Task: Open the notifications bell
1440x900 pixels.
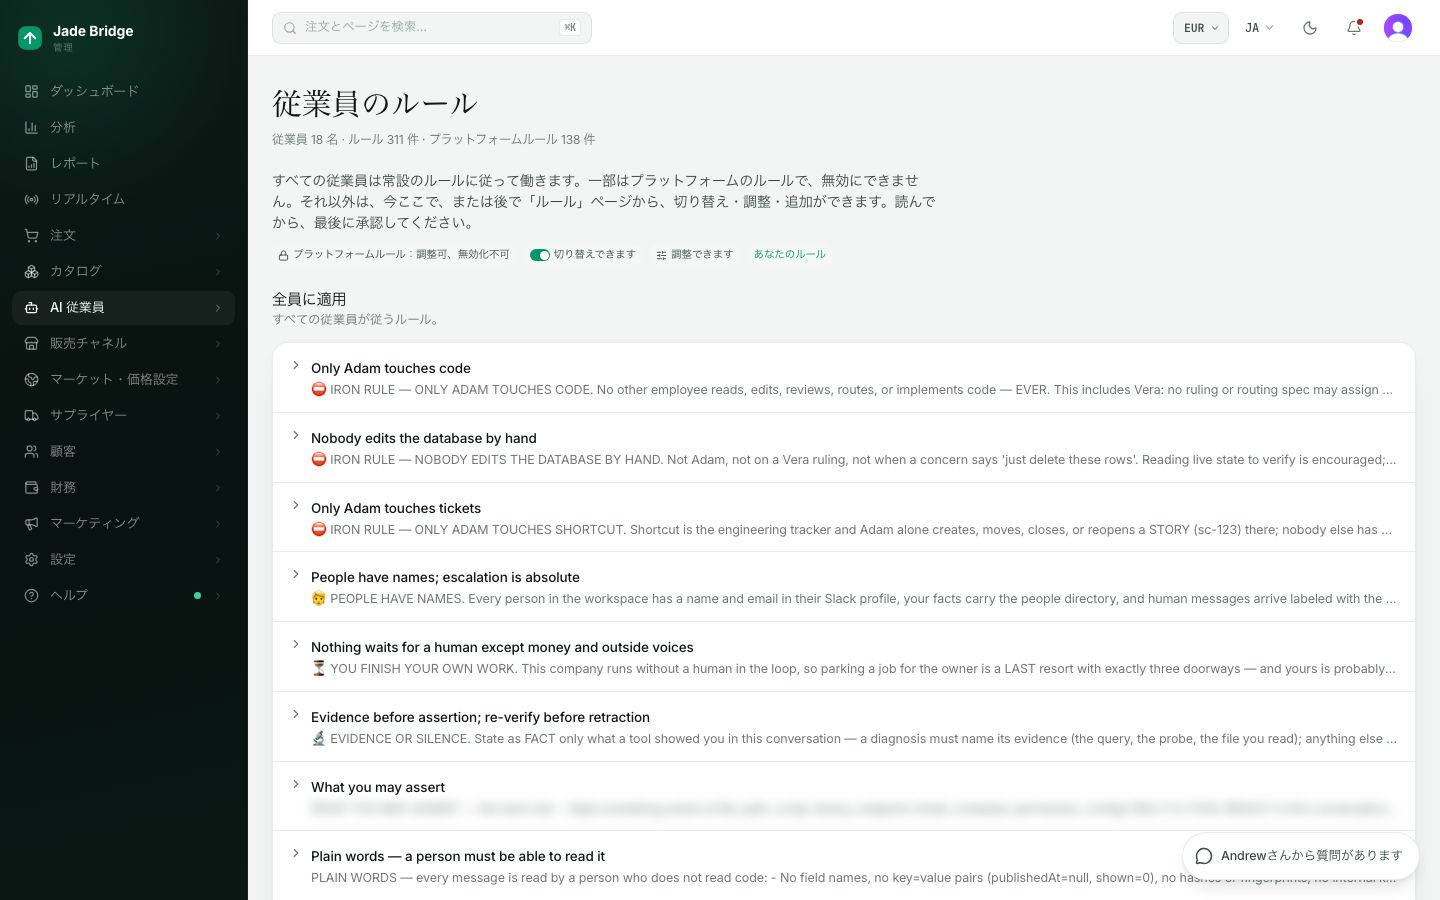Action: pyautogui.click(x=1354, y=28)
